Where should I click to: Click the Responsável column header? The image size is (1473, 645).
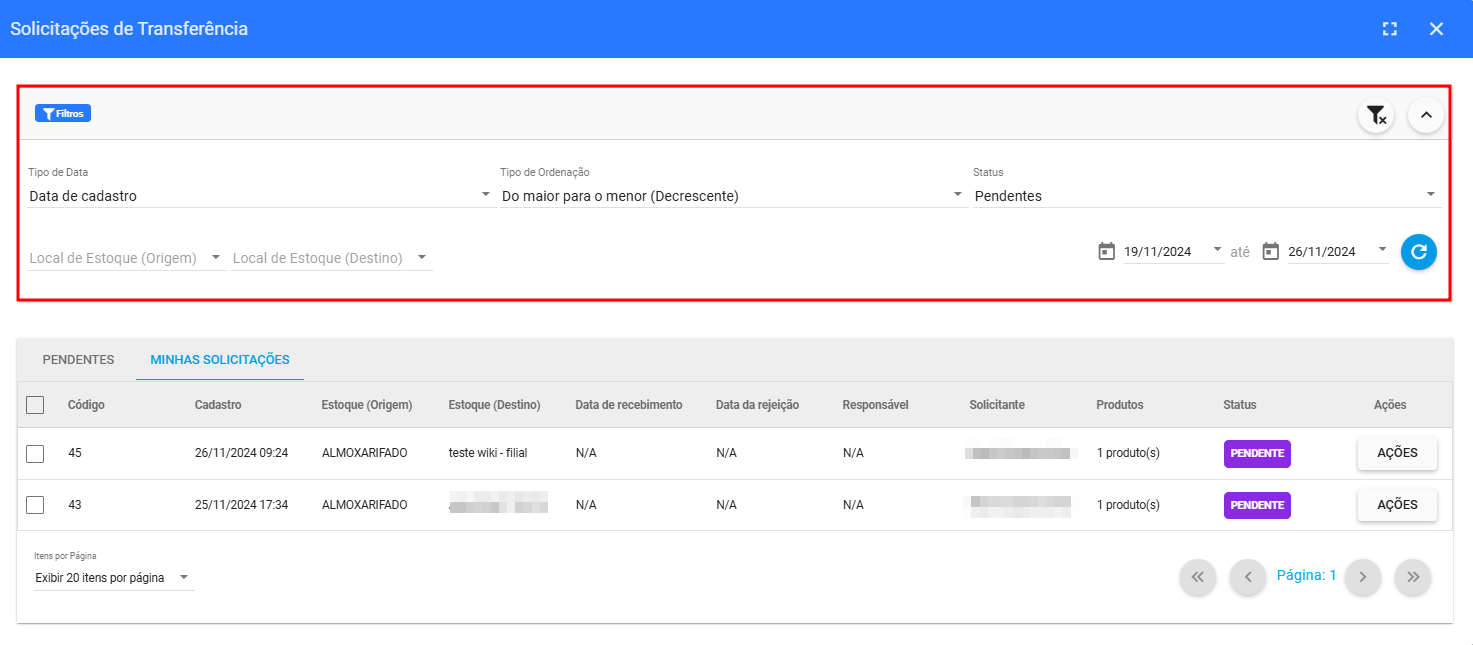coord(875,405)
